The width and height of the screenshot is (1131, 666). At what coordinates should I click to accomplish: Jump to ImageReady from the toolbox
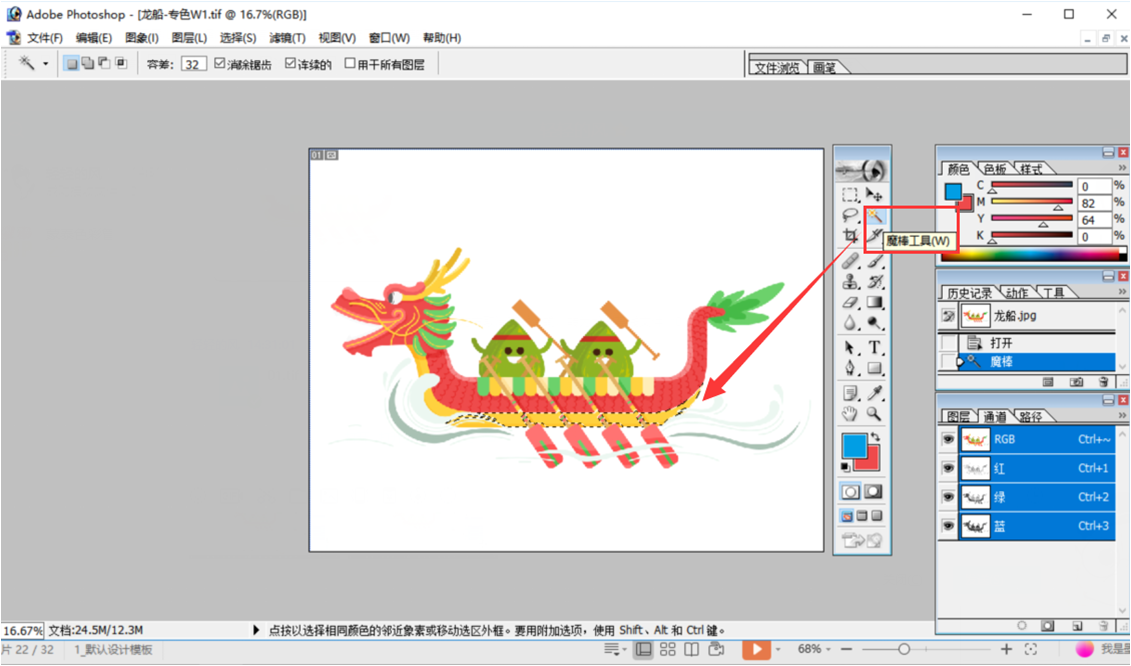863,540
